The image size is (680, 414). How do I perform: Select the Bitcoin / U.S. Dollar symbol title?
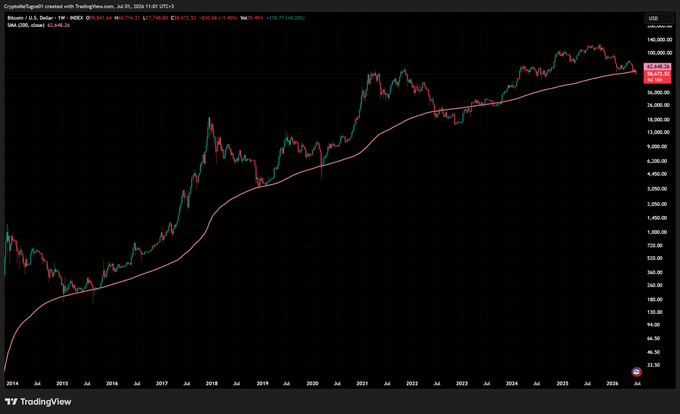click(x=30, y=18)
